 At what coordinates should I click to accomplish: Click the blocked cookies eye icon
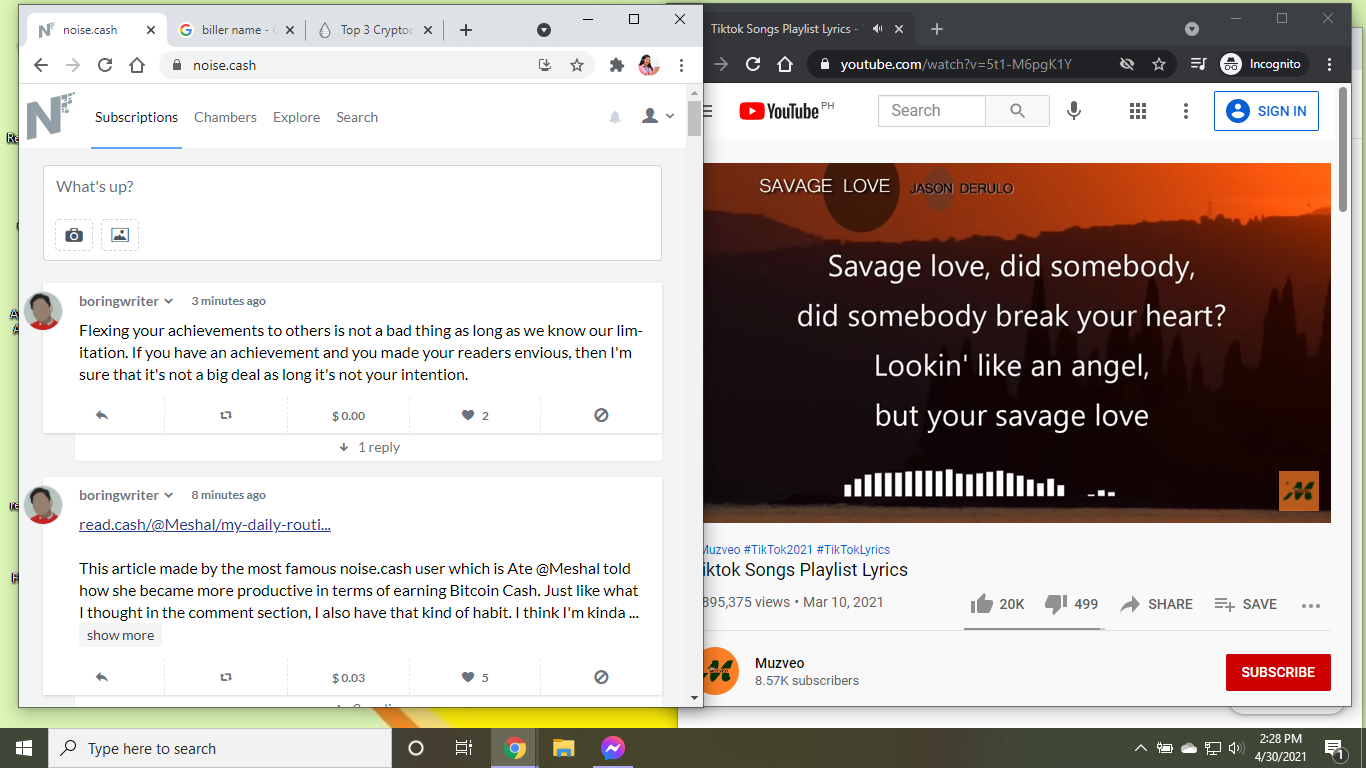point(1127,64)
